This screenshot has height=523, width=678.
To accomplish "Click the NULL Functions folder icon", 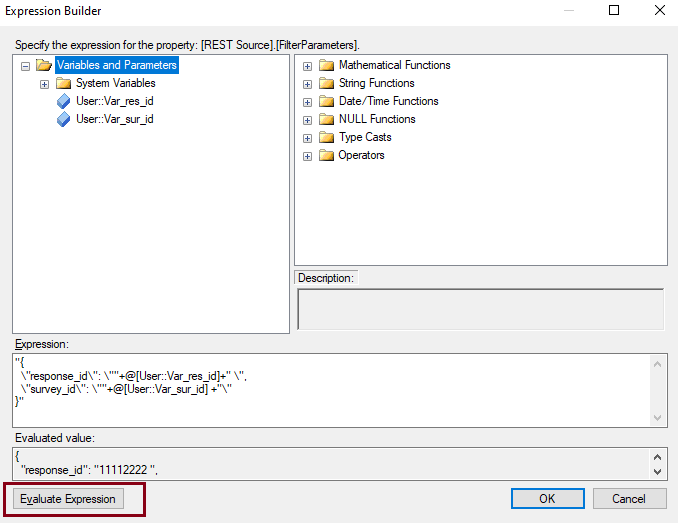I will 326,120.
